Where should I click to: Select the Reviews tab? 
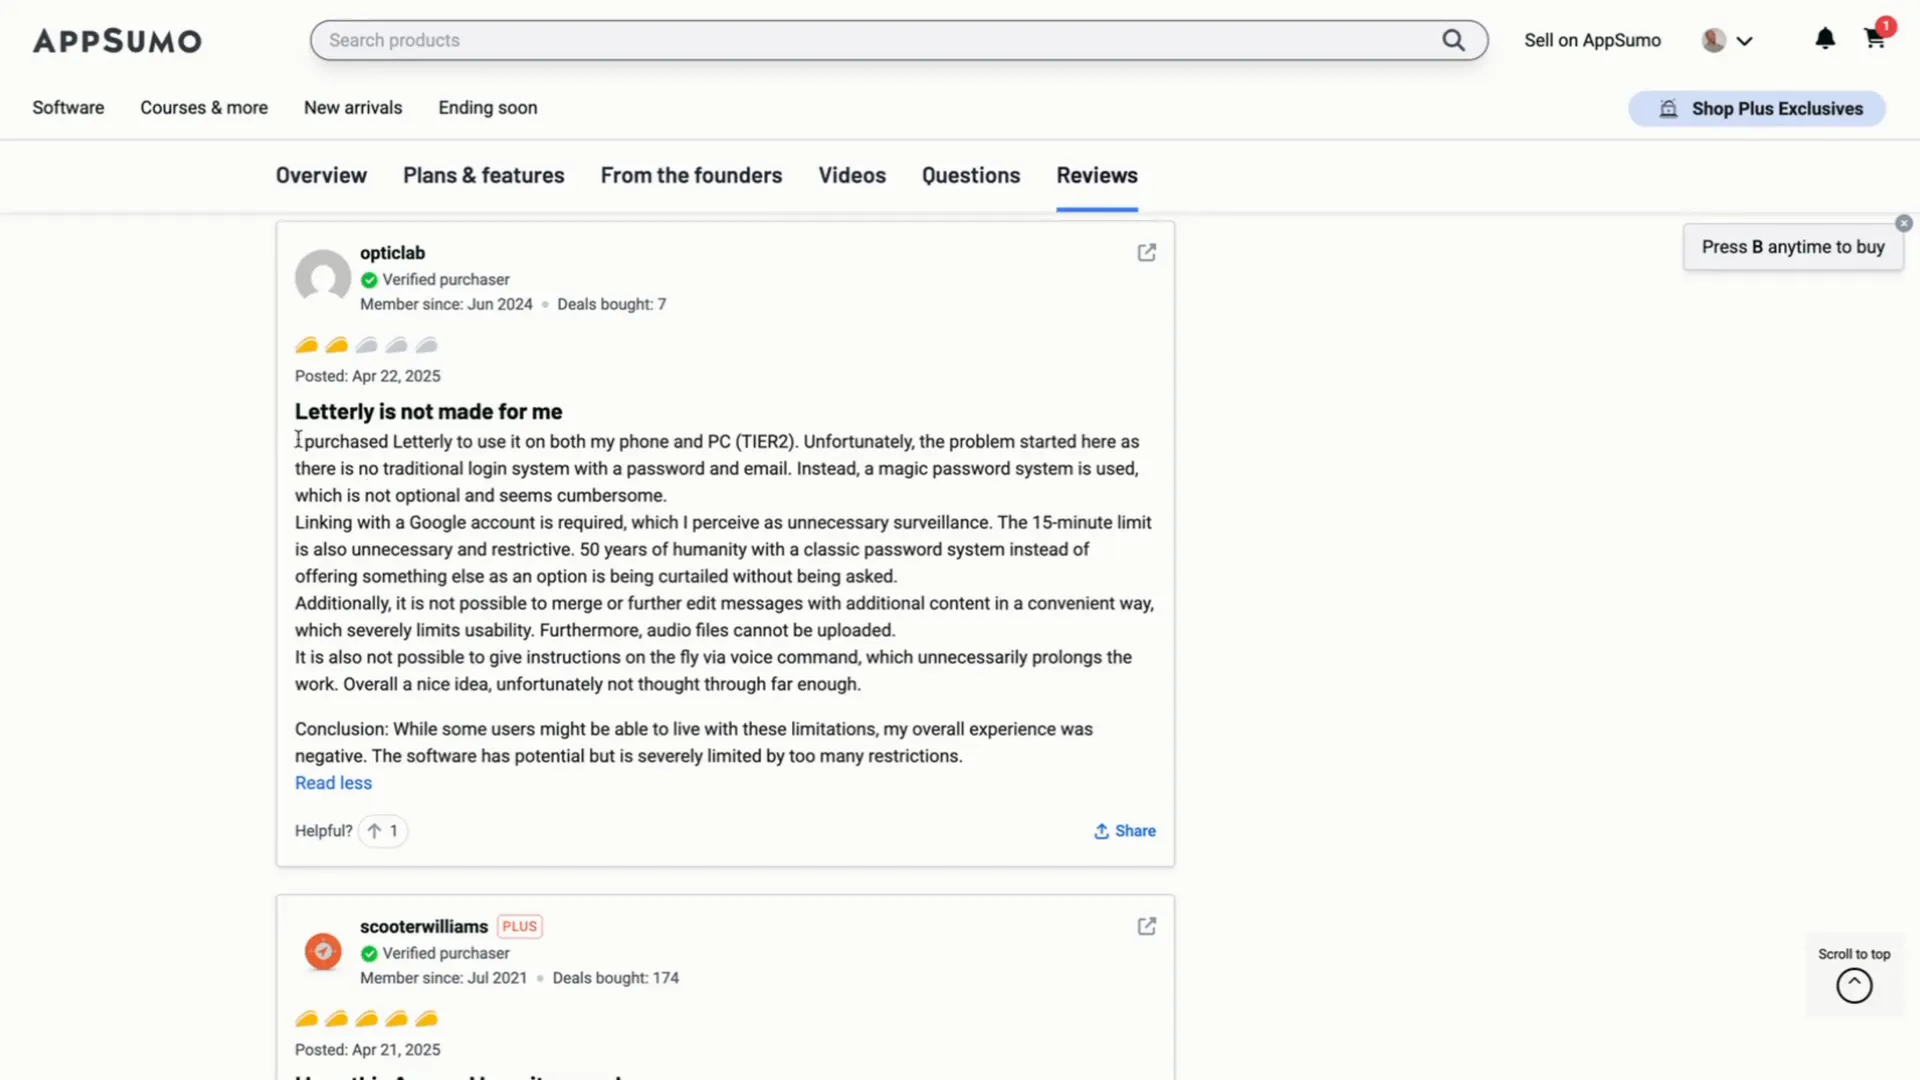1097,176
